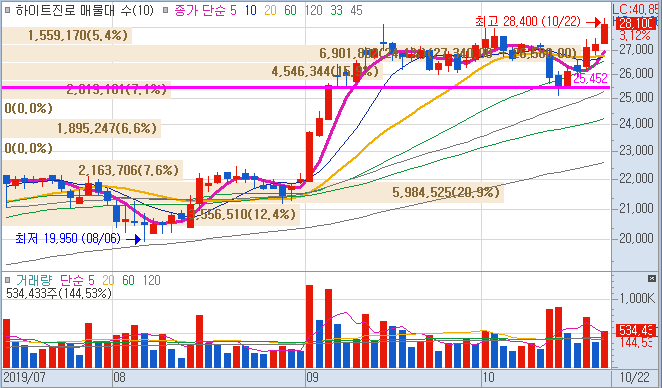The image size is (662, 388).
Task: Select the pink 5-day price MA label
Action: (x=233, y=11)
